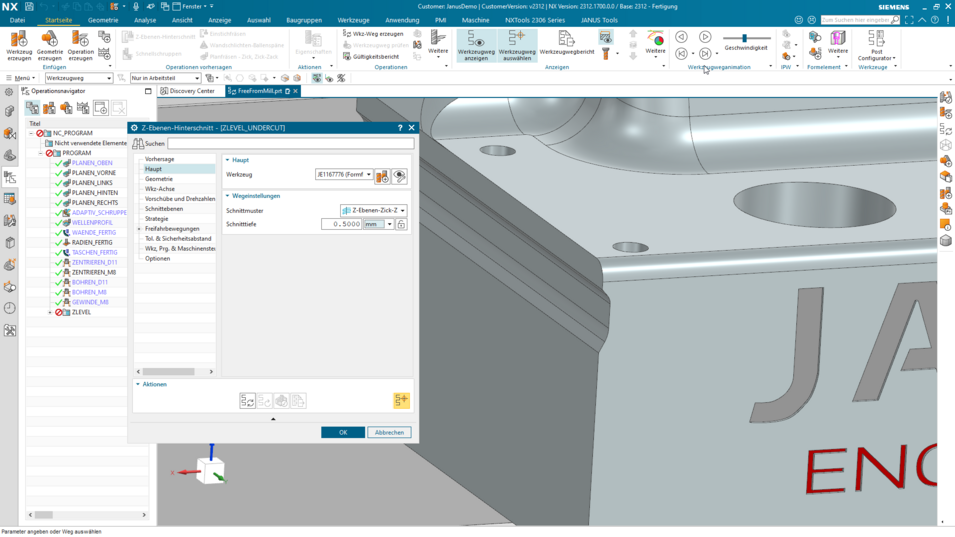Open the Menü button
Viewport: 955px width, 537px height.
click(19, 78)
